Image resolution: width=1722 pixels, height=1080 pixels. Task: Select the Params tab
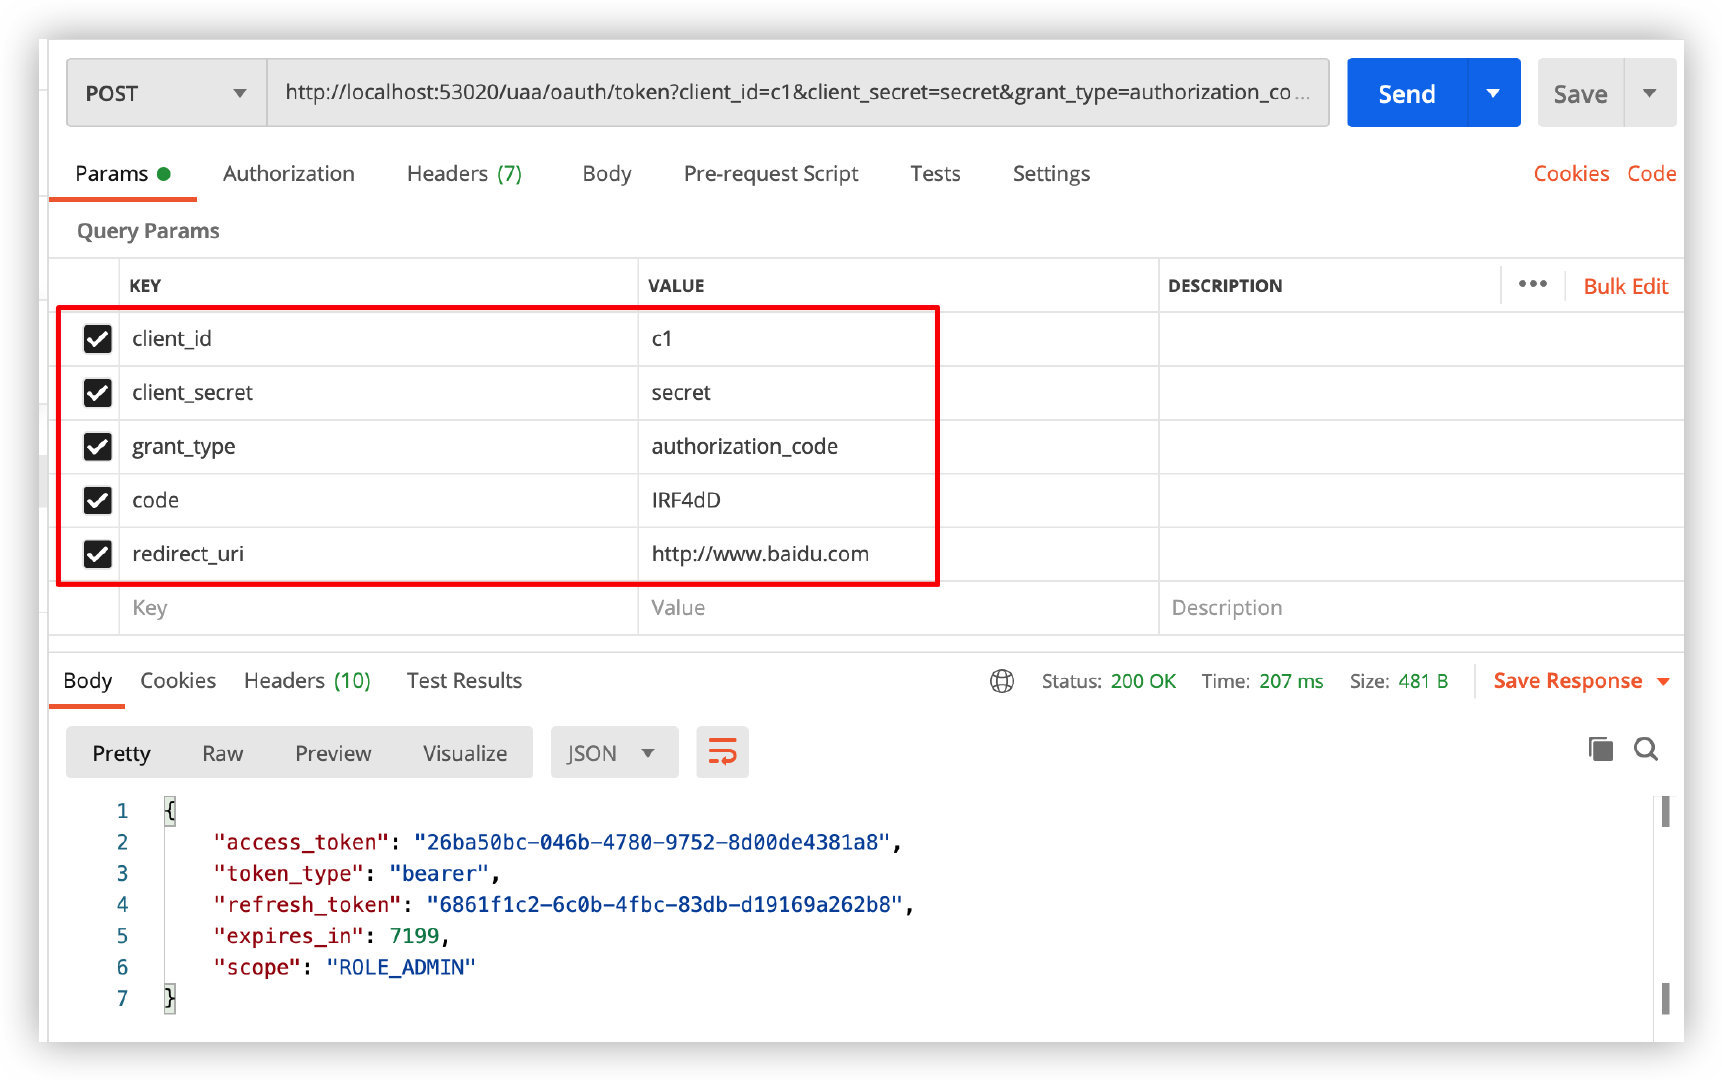[x=122, y=174]
